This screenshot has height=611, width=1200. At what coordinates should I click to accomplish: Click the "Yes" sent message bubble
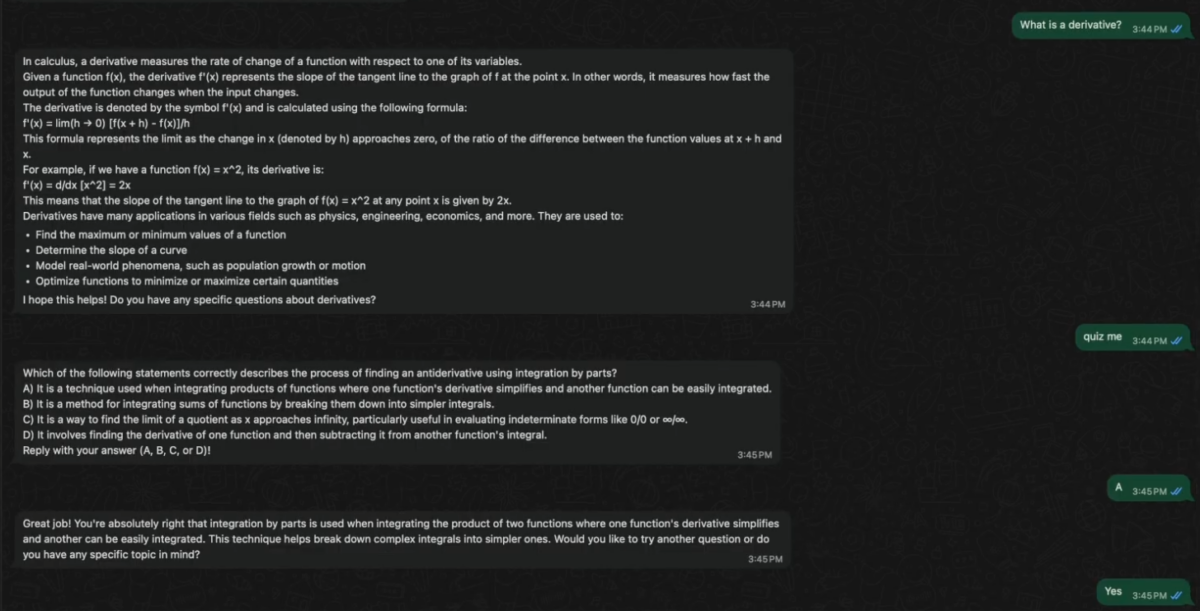(1113, 592)
